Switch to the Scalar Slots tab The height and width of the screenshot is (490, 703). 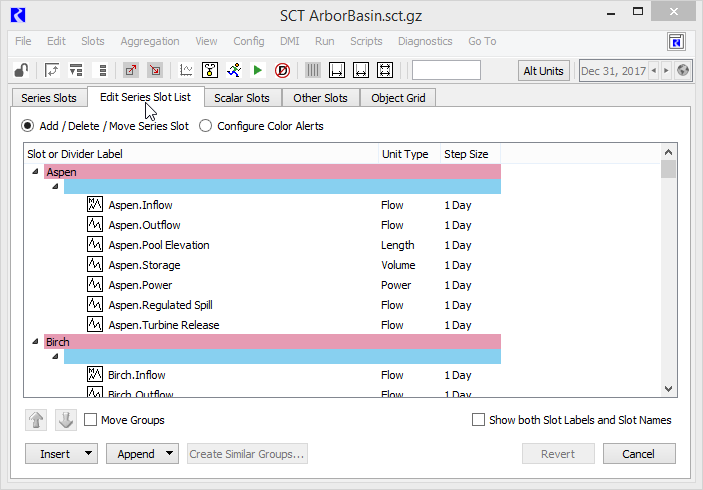(x=242, y=98)
